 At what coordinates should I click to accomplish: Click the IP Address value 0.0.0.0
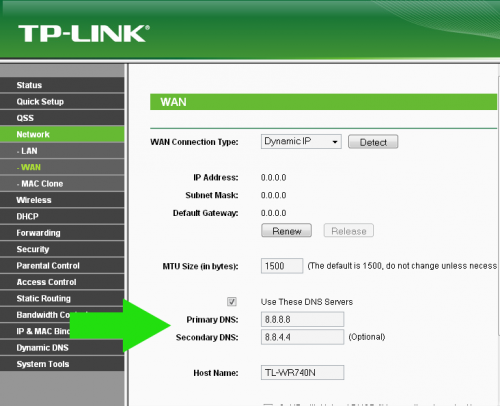(273, 177)
